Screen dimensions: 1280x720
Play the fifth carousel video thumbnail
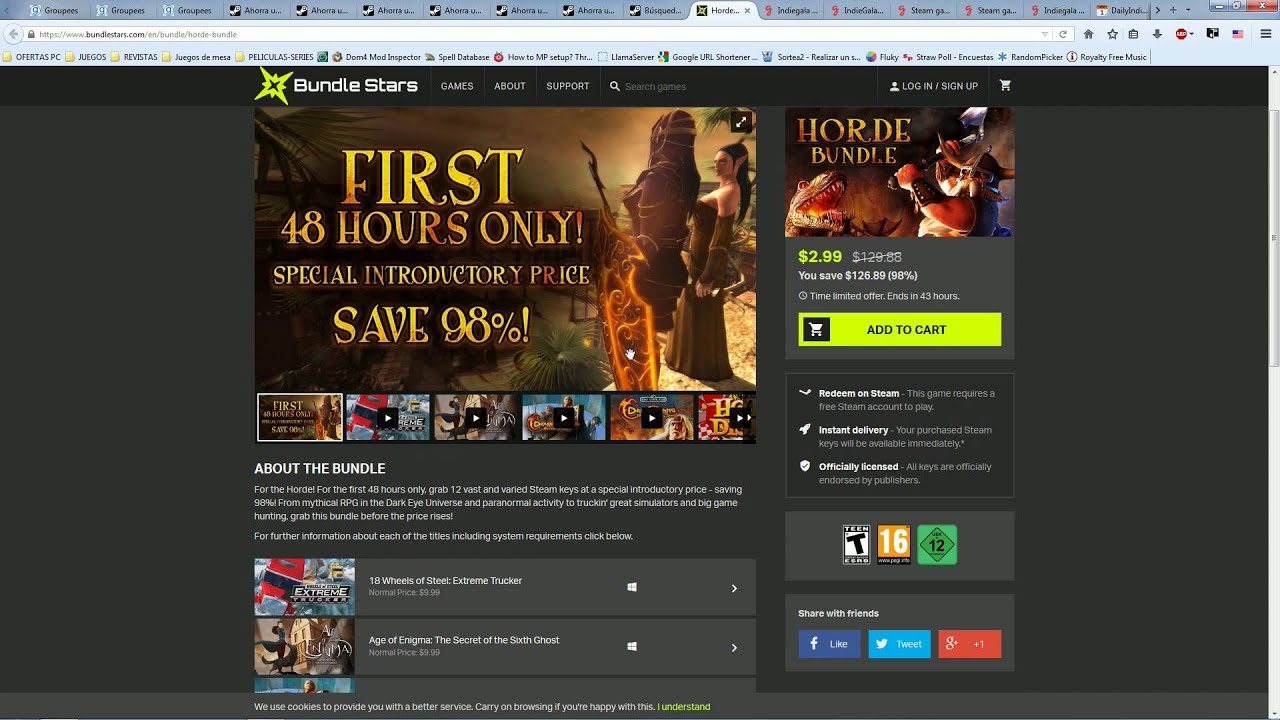(652, 417)
